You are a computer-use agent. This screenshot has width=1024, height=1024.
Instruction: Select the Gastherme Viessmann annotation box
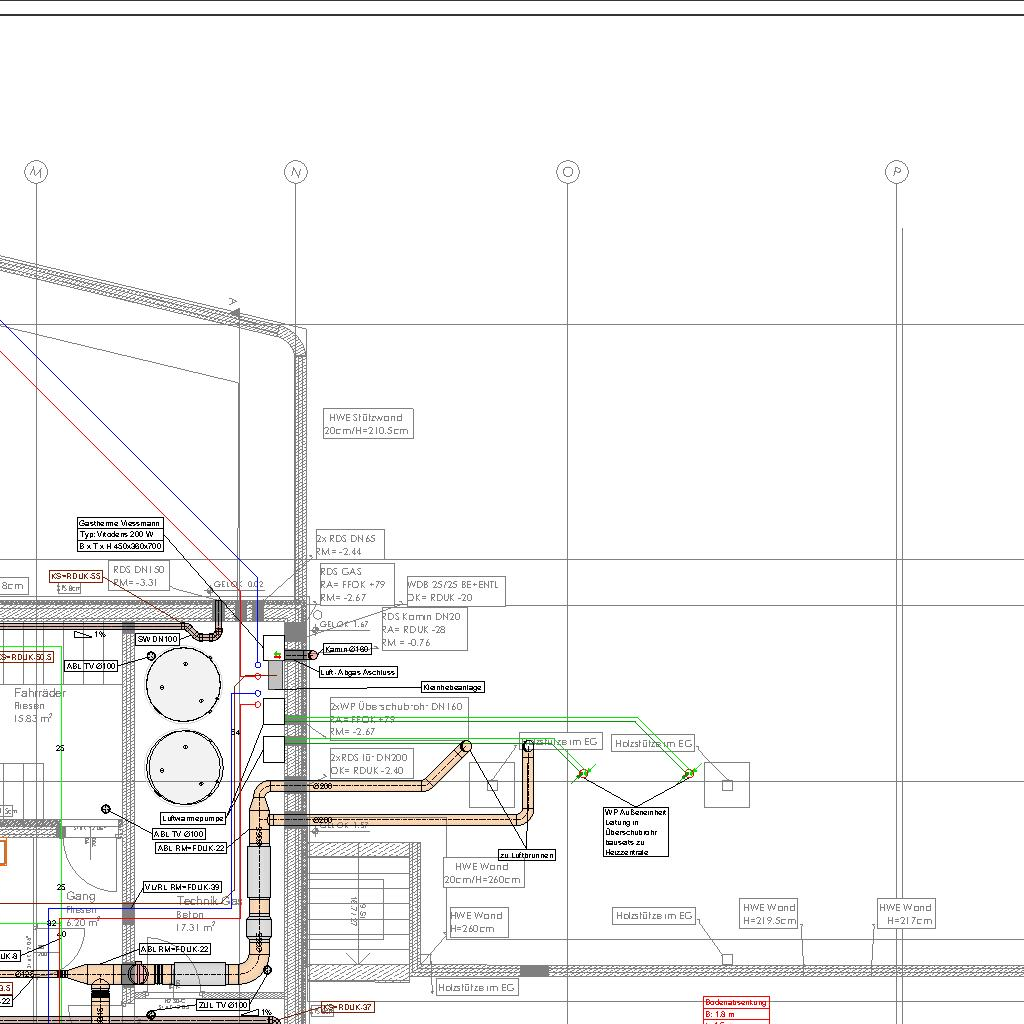[121, 535]
